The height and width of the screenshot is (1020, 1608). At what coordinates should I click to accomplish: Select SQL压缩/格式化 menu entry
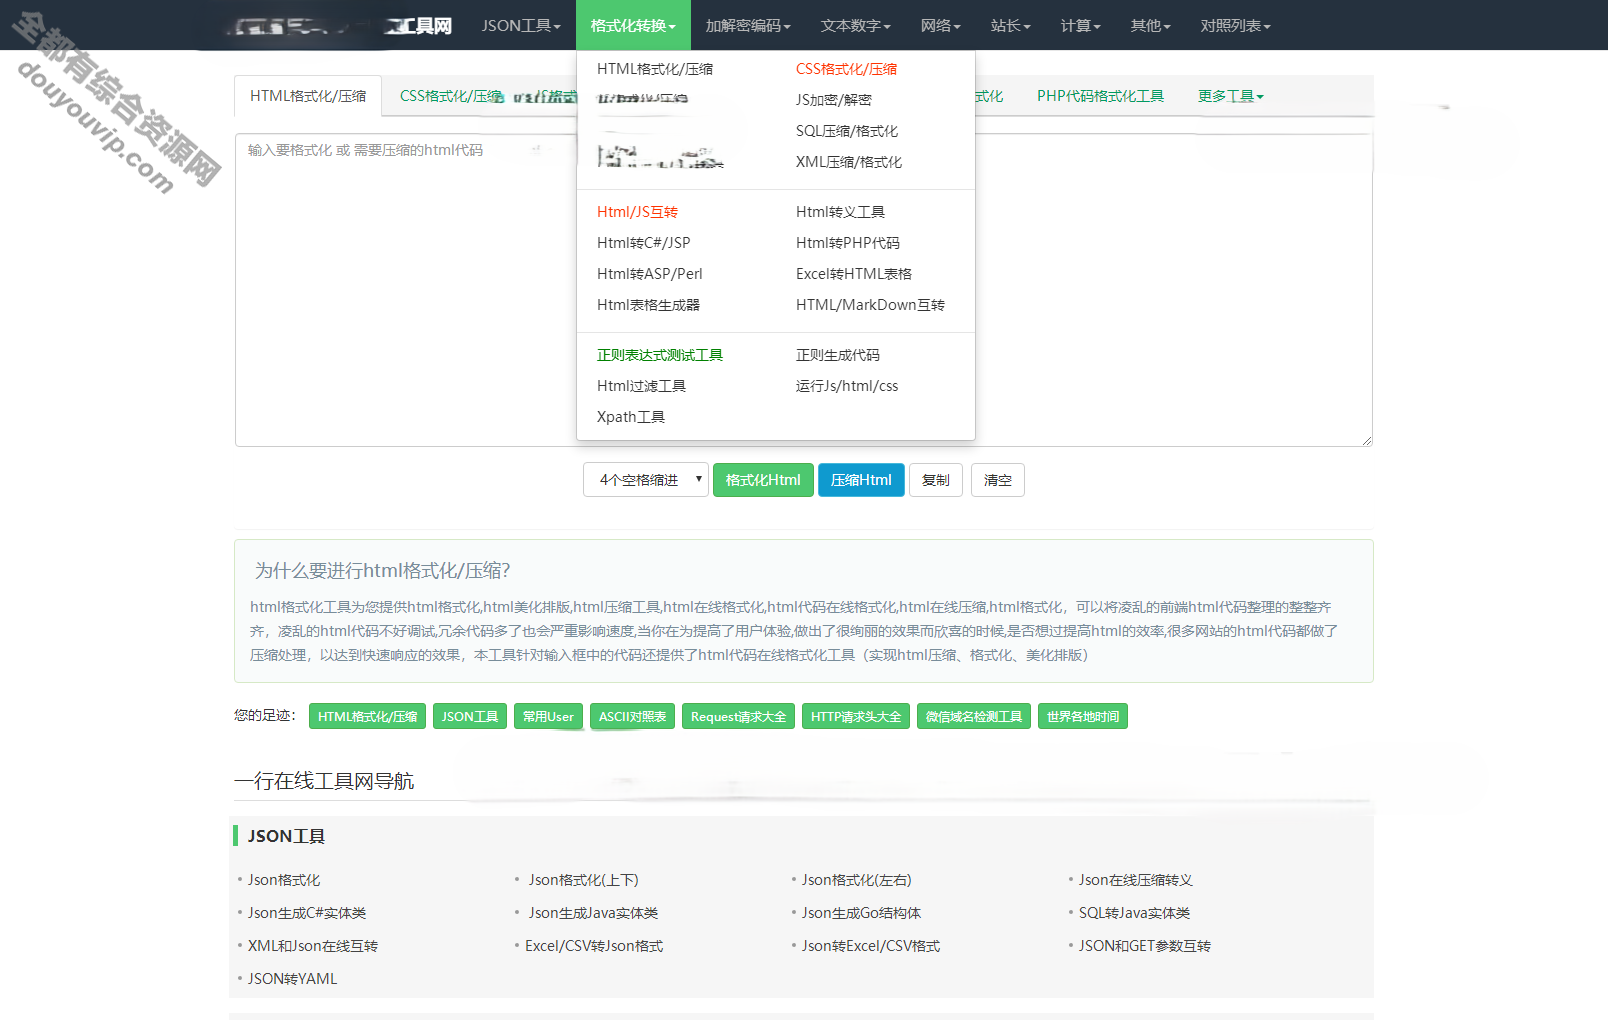pos(847,131)
